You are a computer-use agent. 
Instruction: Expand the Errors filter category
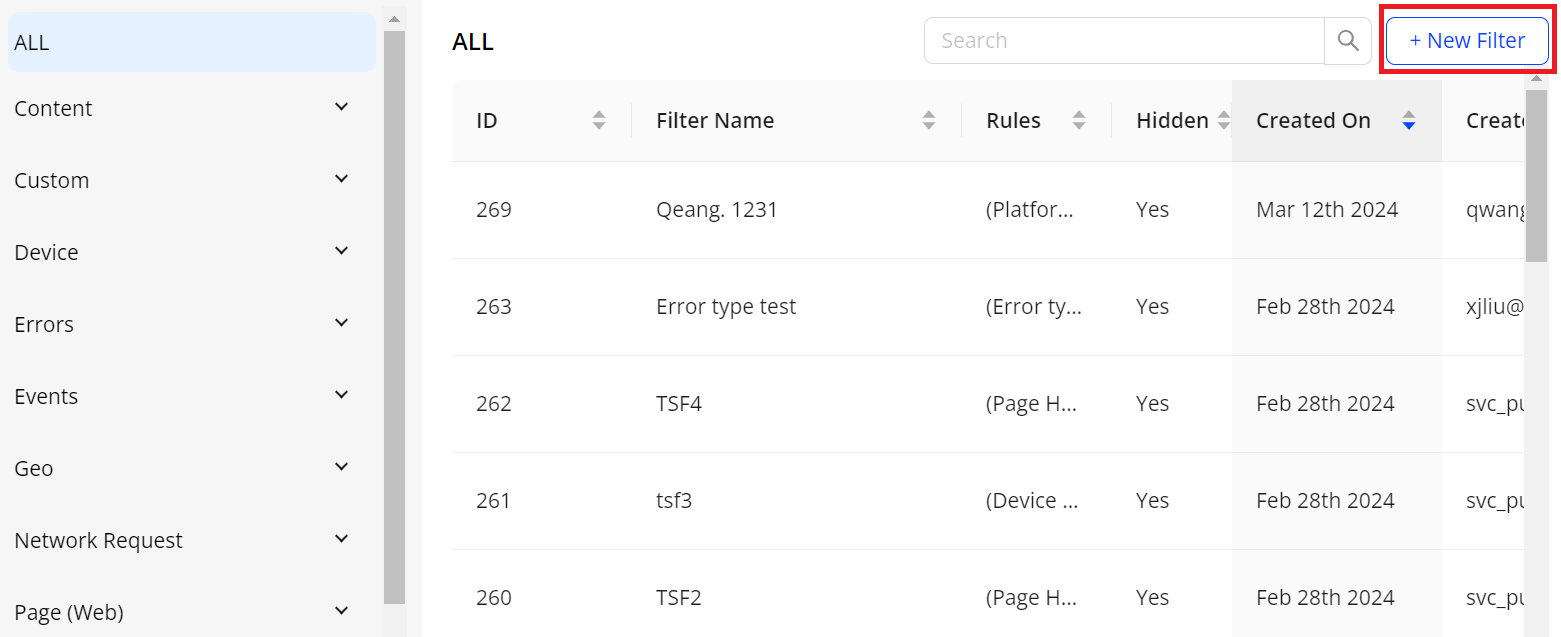[x=341, y=323]
